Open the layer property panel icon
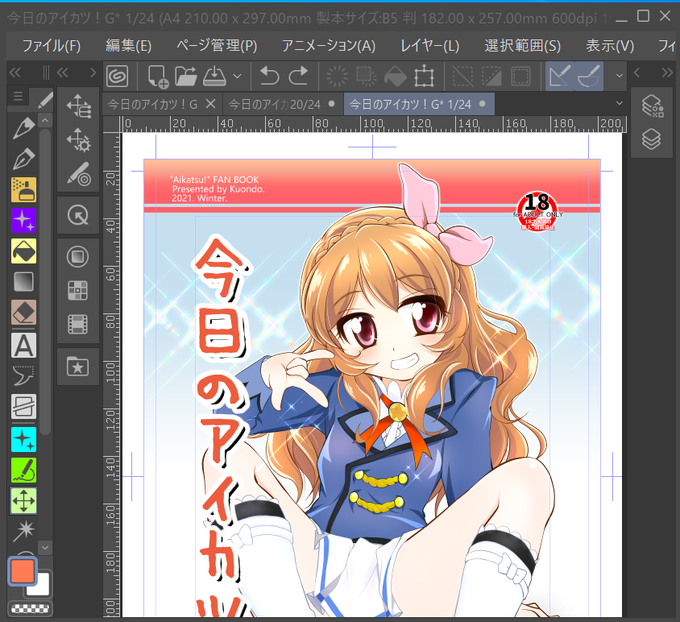The width and height of the screenshot is (680, 622). (x=652, y=106)
